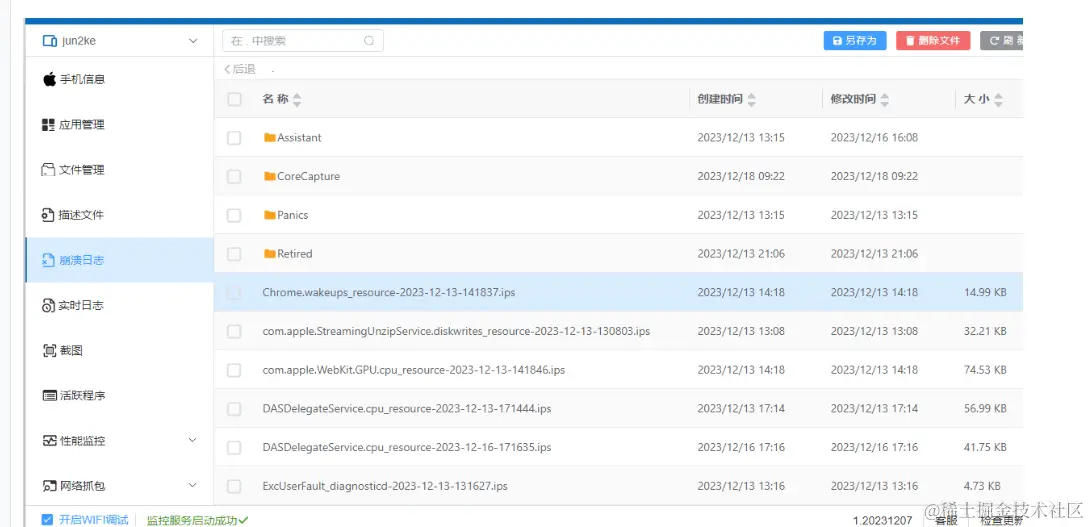Expand the 网络抓包 submenu chevron
This screenshot has height=527, width=1090.
pos(193,485)
